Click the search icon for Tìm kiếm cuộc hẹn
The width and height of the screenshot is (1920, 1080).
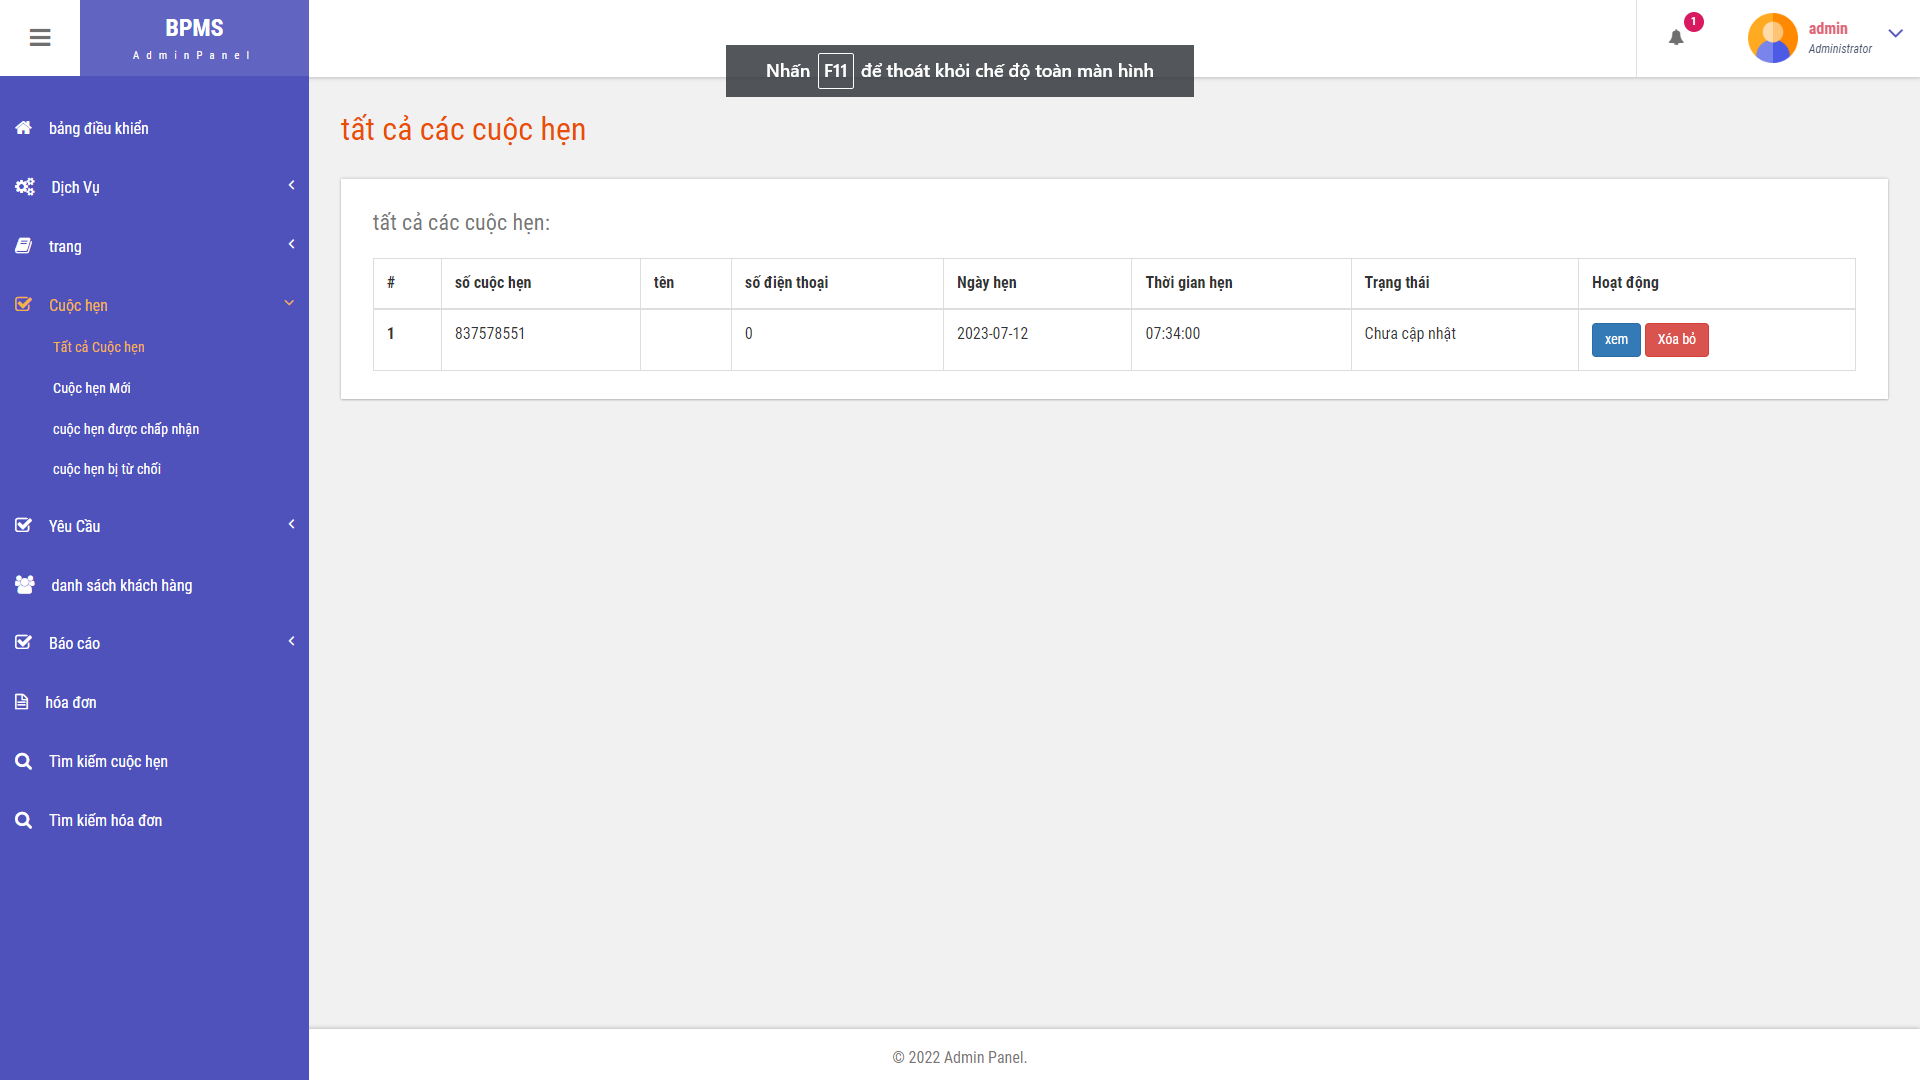click(24, 761)
